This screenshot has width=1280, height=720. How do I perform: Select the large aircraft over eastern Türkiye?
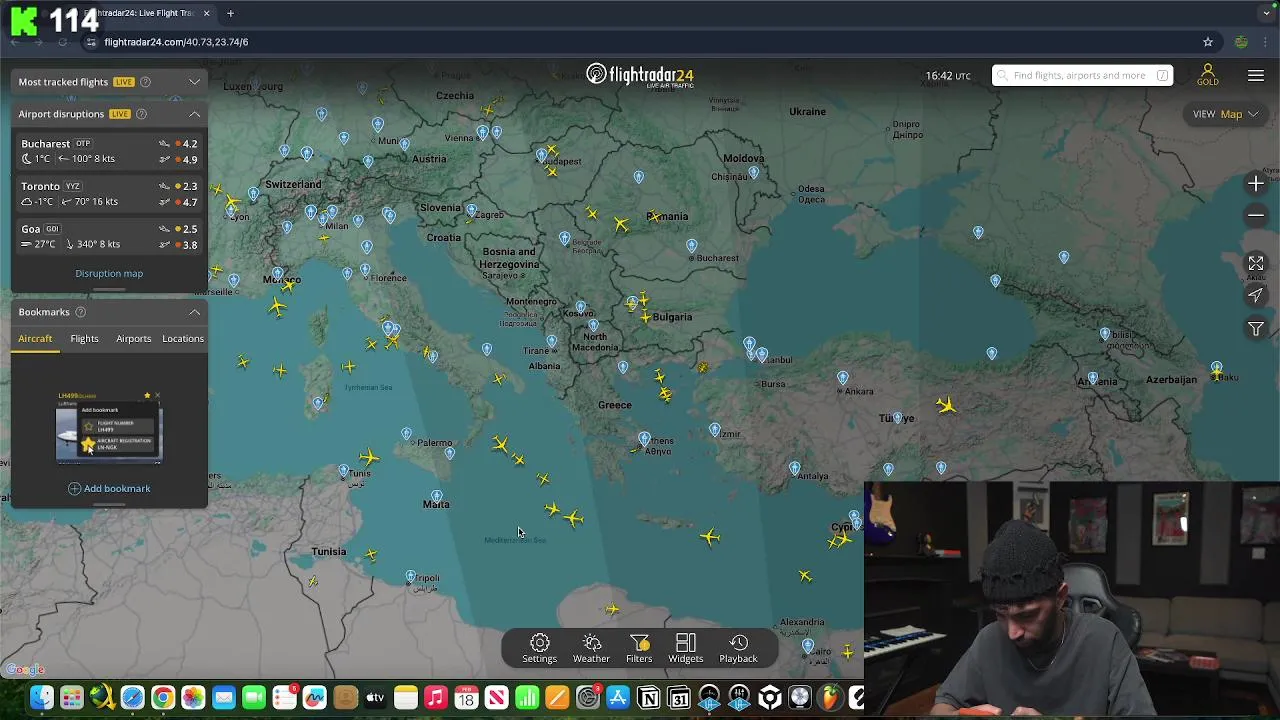pyautogui.click(x=946, y=405)
